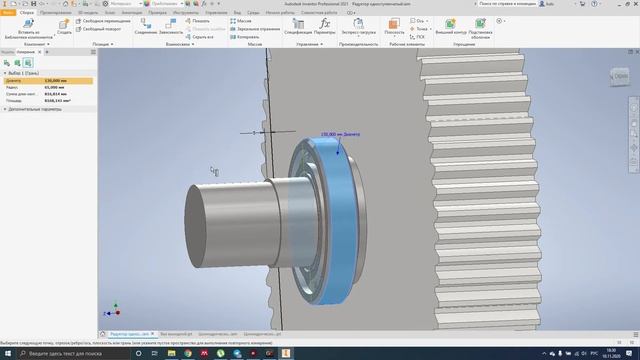This screenshot has width=640, height=360.
Task: Select Свободный поворот tool
Action: [x=98, y=29]
